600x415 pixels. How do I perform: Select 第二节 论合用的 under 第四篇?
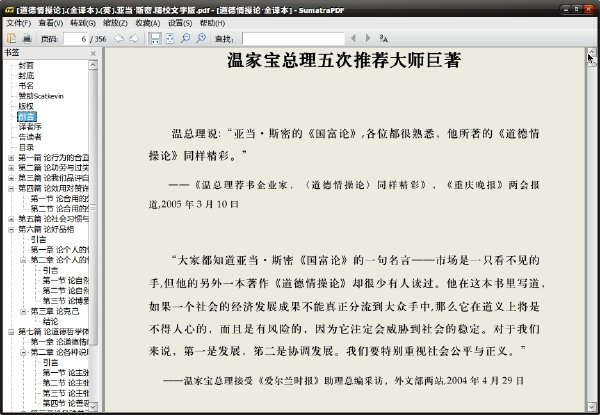coord(59,208)
